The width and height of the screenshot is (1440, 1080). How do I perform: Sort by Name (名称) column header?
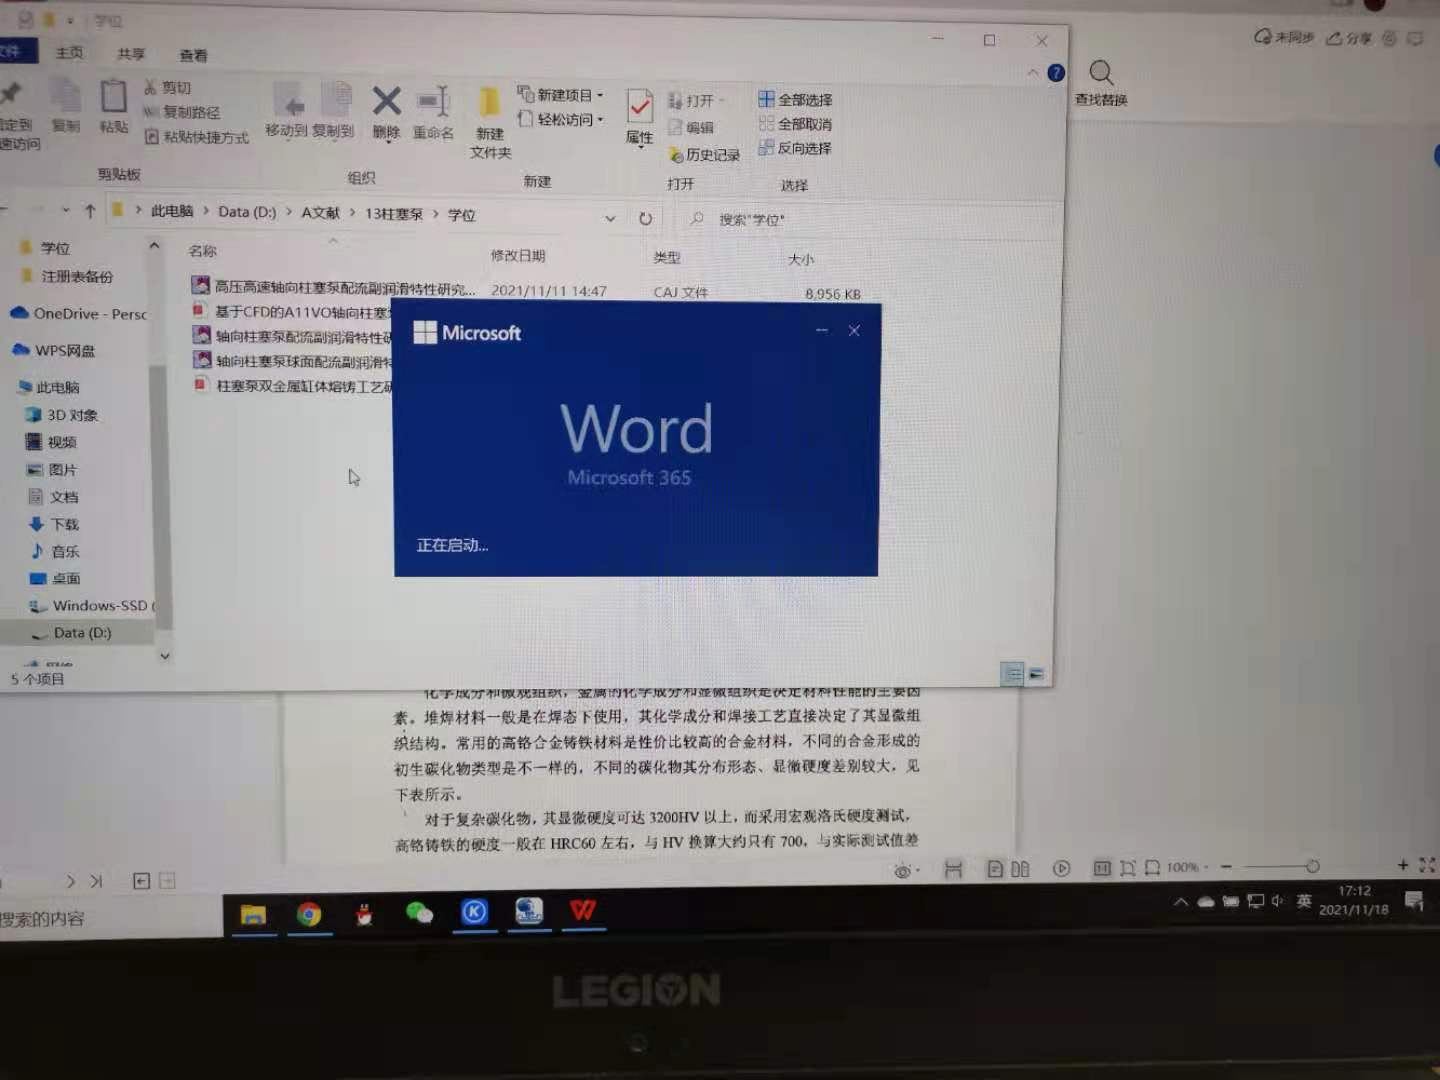[x=203, y=251]
